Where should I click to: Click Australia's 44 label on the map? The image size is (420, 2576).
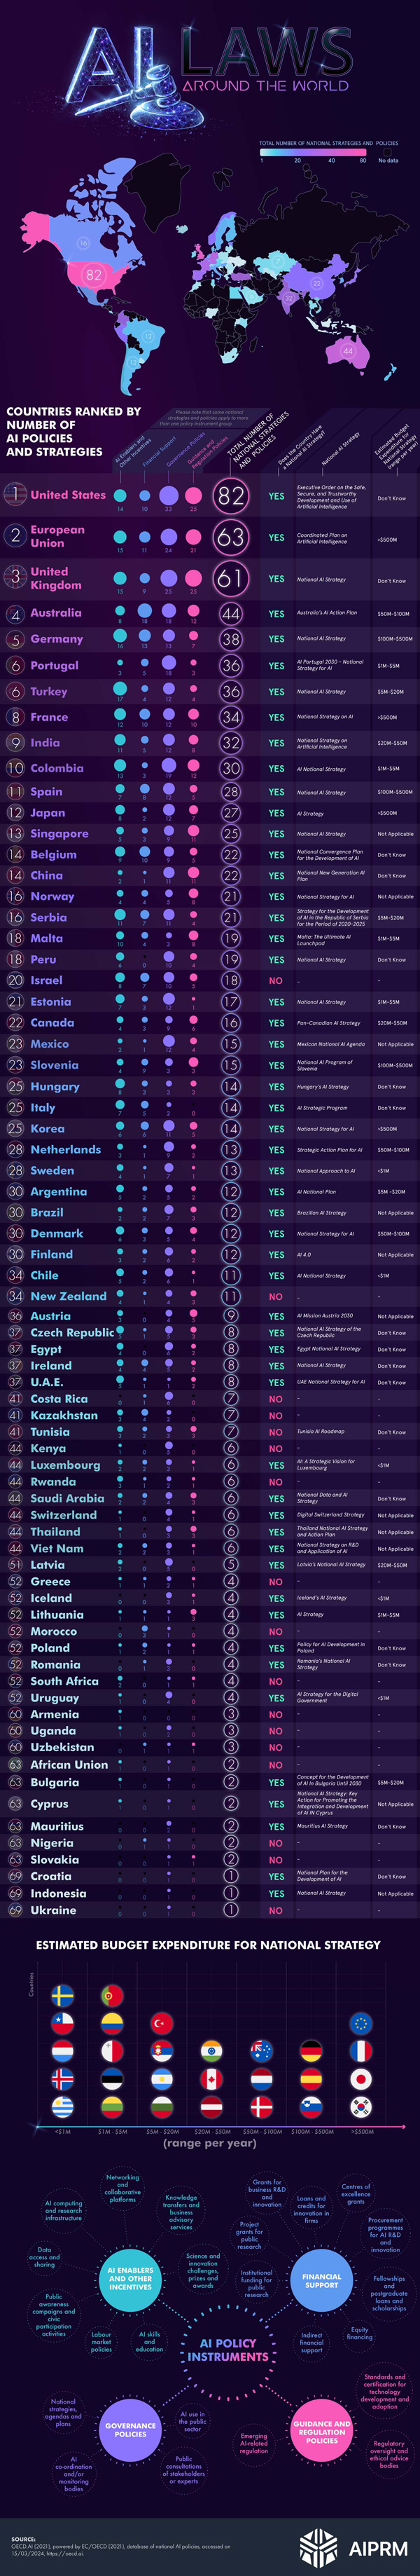click(348, 351)
